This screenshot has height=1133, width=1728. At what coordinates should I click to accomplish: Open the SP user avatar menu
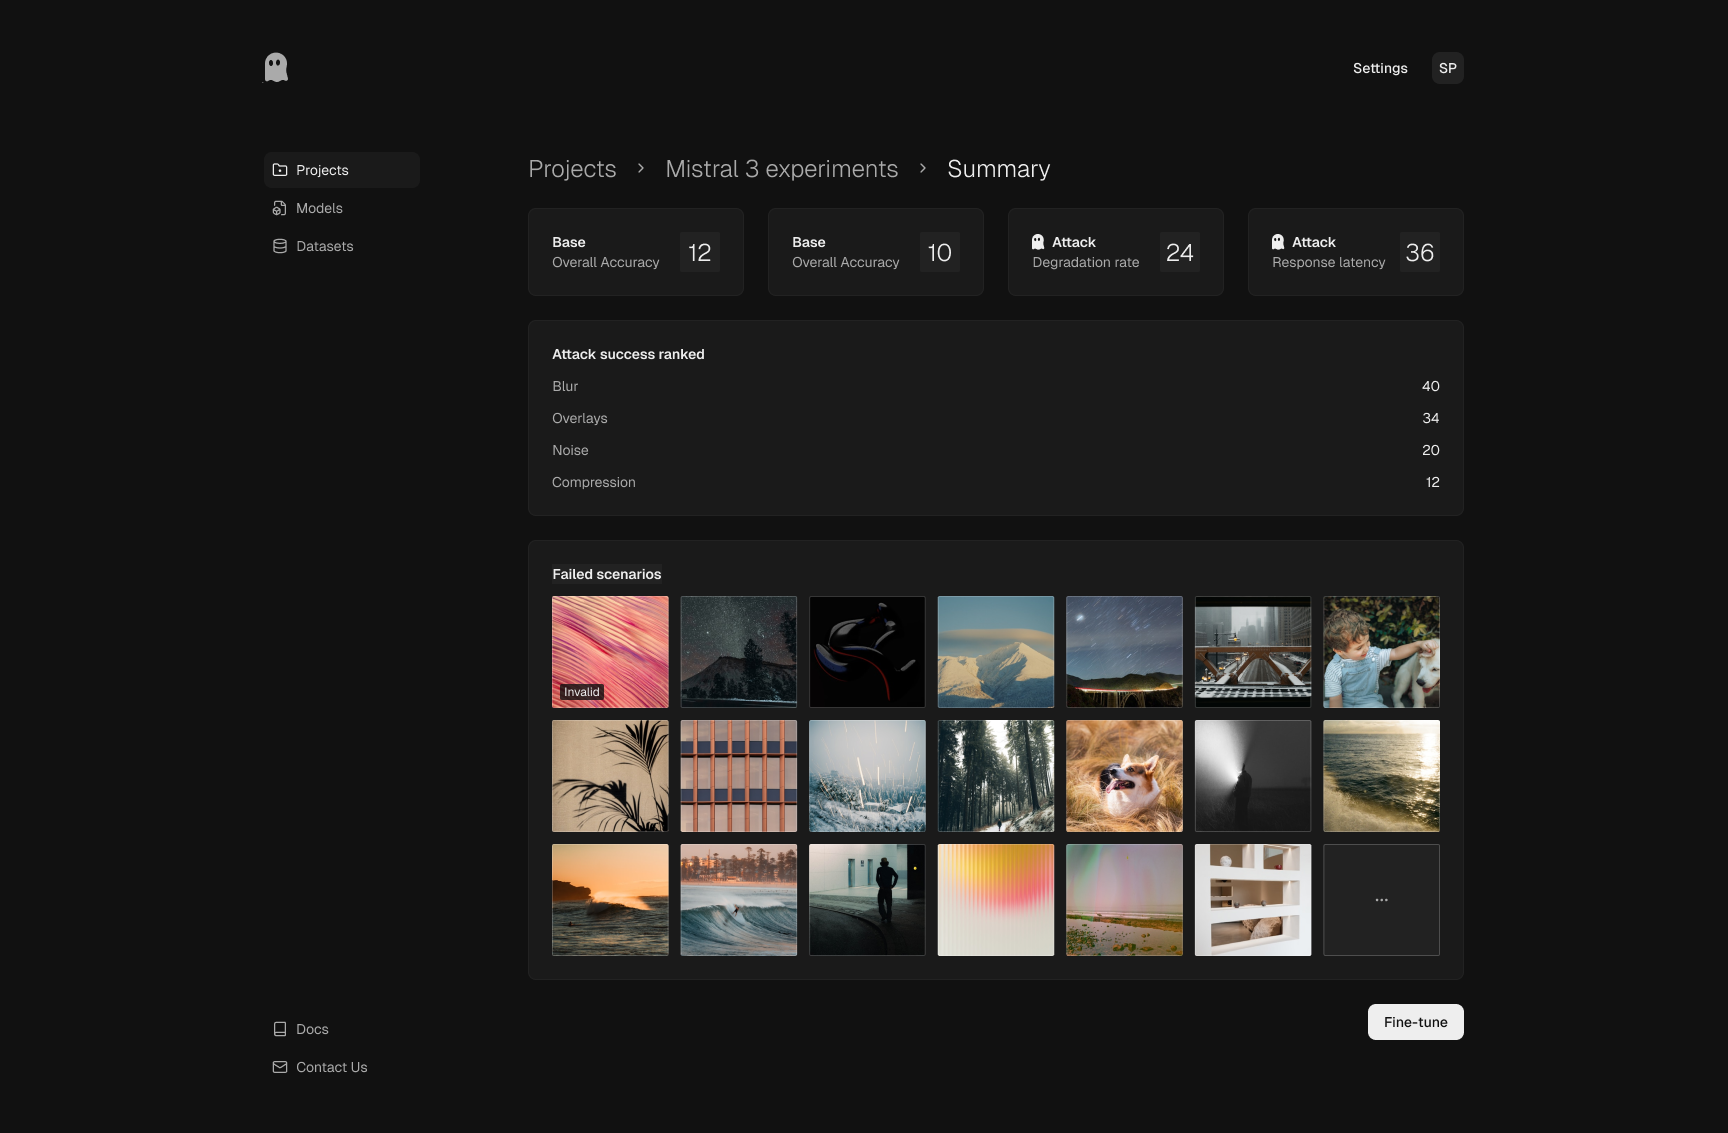[1447, 68]
